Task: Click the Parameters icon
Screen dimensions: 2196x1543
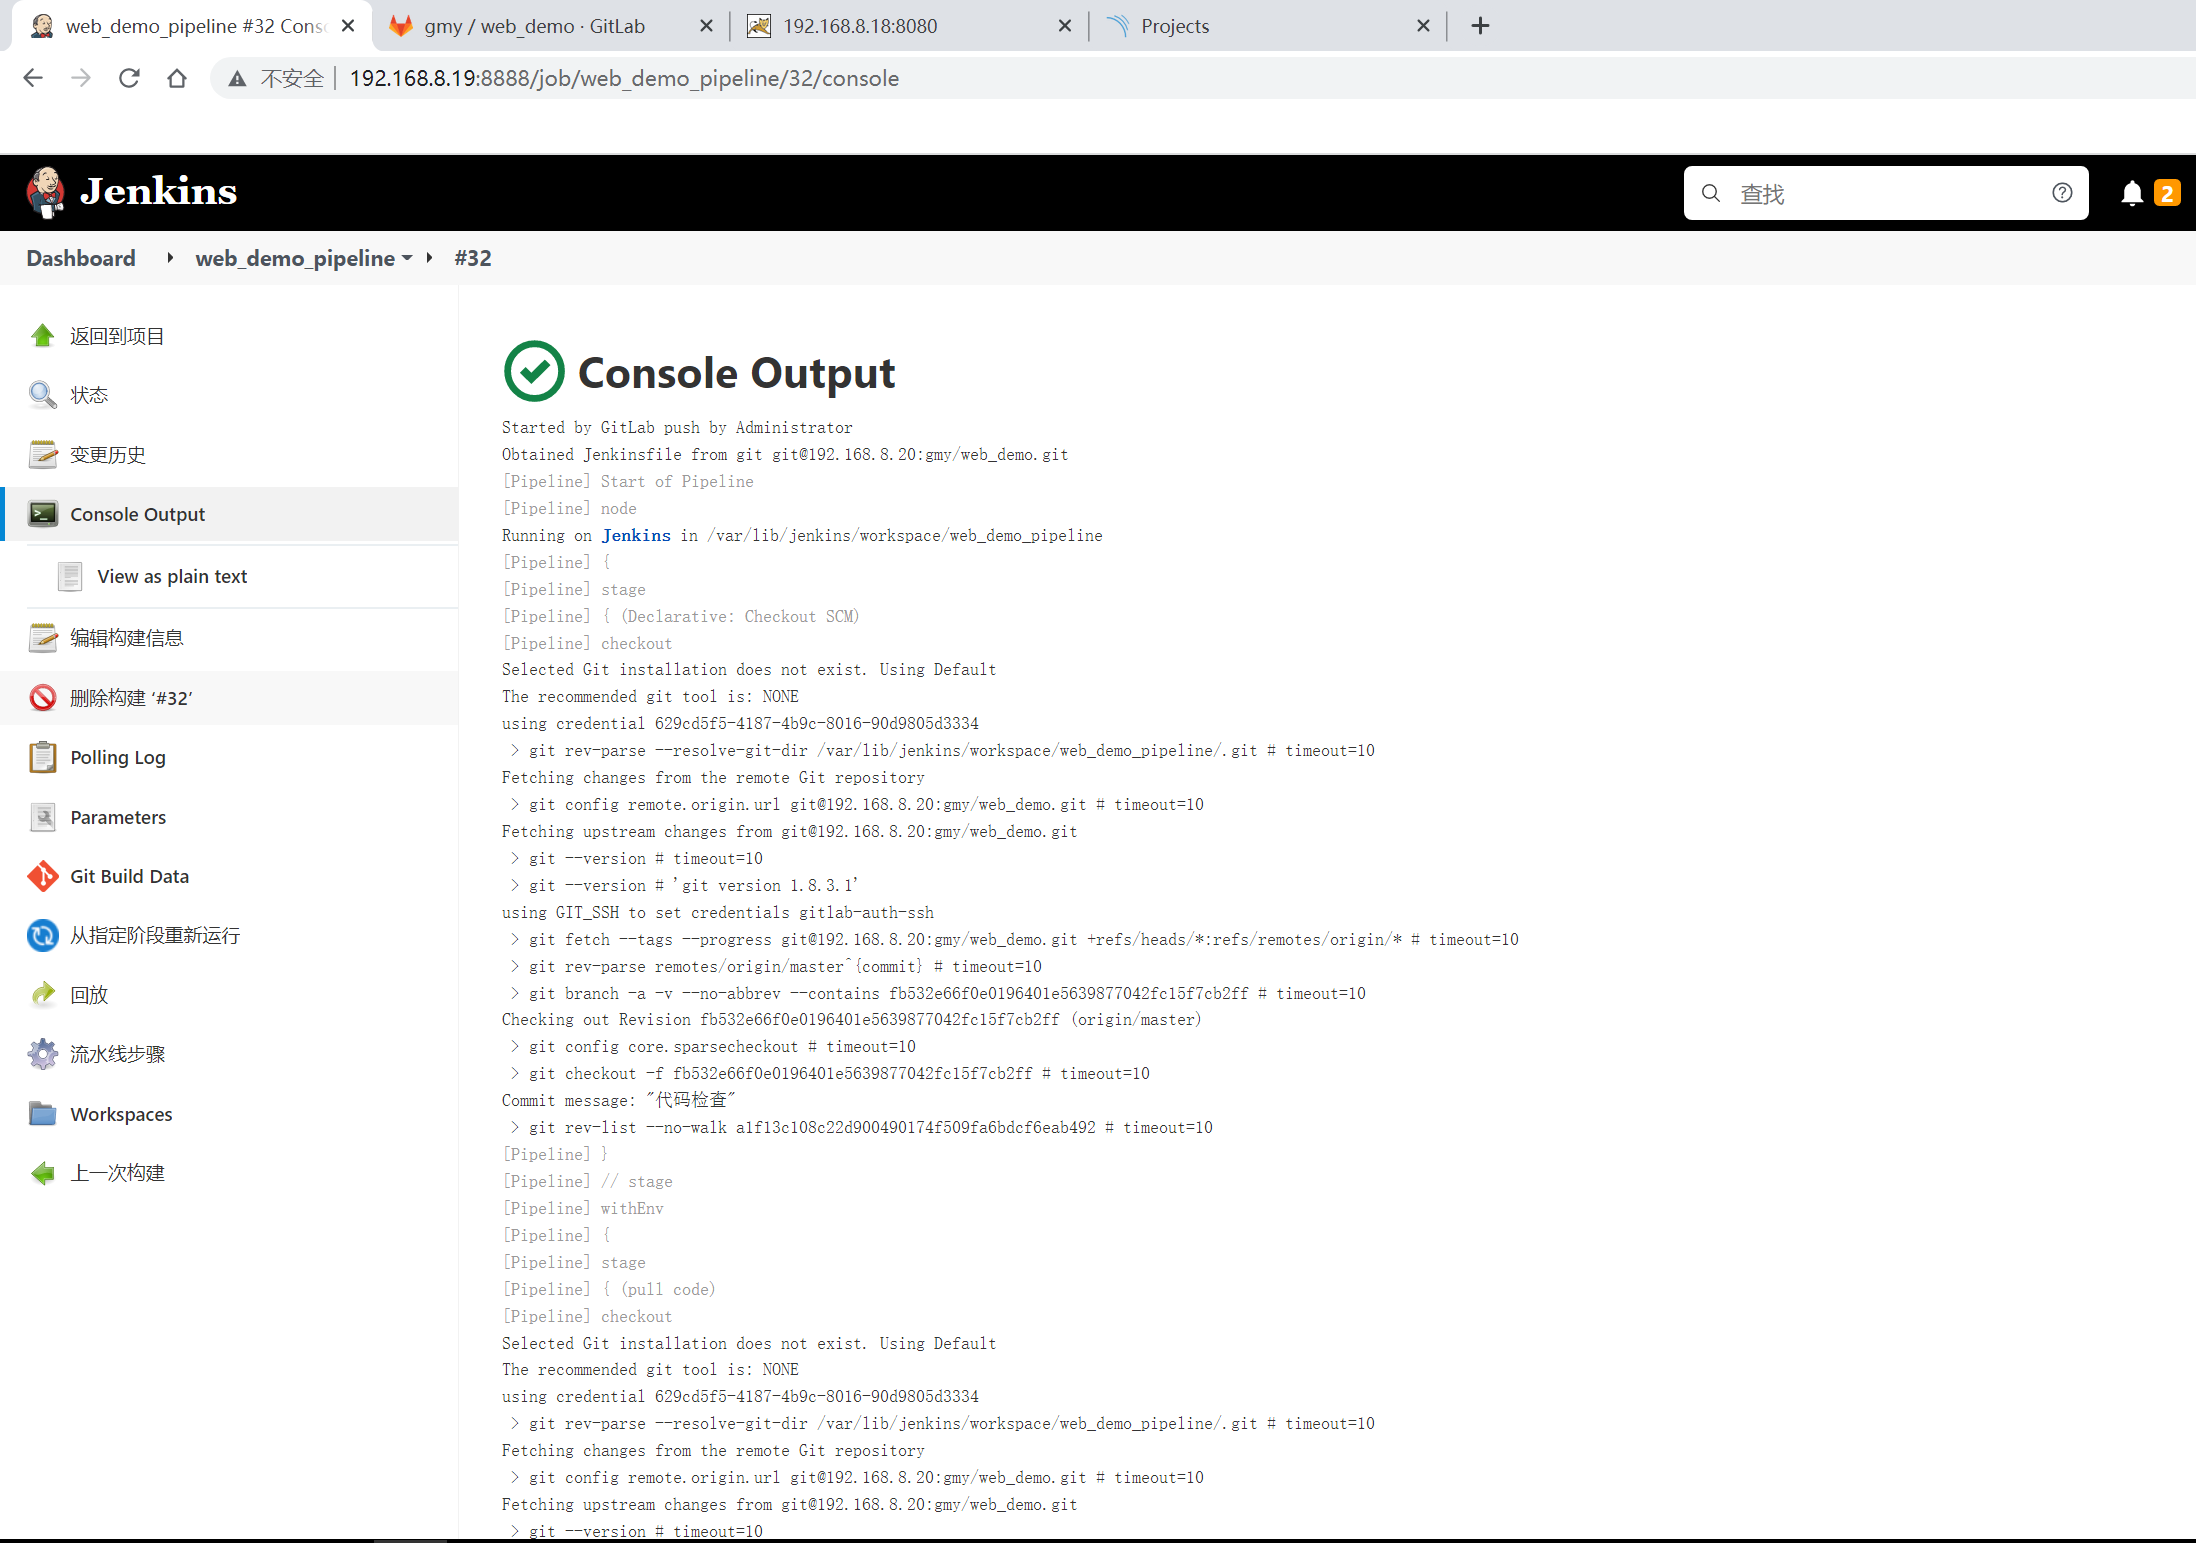Action: pyautogui.click(x=42, y=817)
